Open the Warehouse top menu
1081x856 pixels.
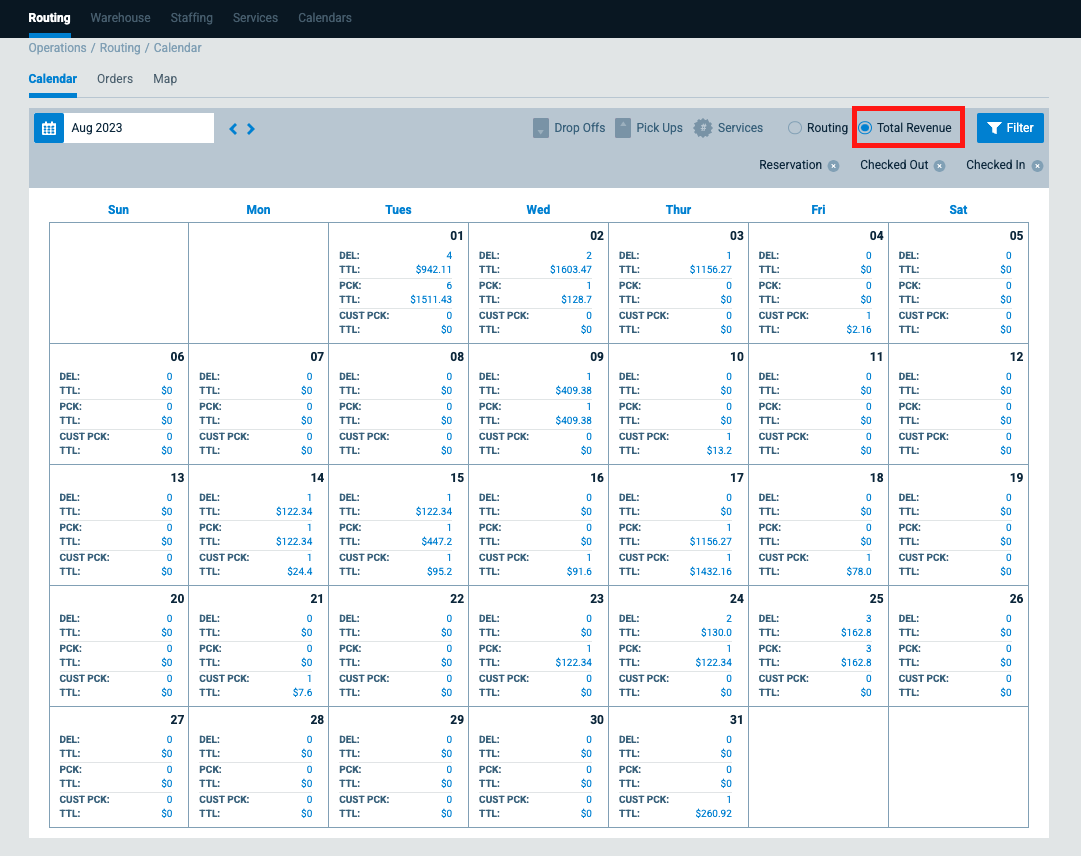coord(120,18)
